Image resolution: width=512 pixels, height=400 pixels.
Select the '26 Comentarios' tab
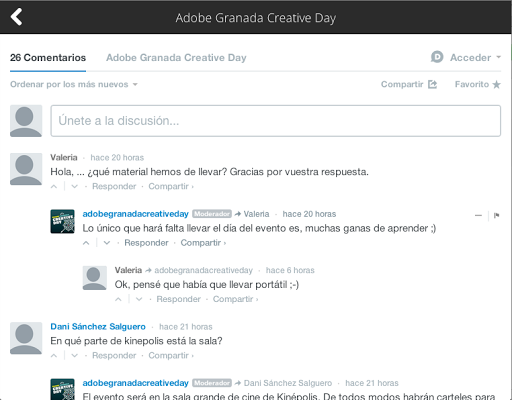tap(48, 58)
